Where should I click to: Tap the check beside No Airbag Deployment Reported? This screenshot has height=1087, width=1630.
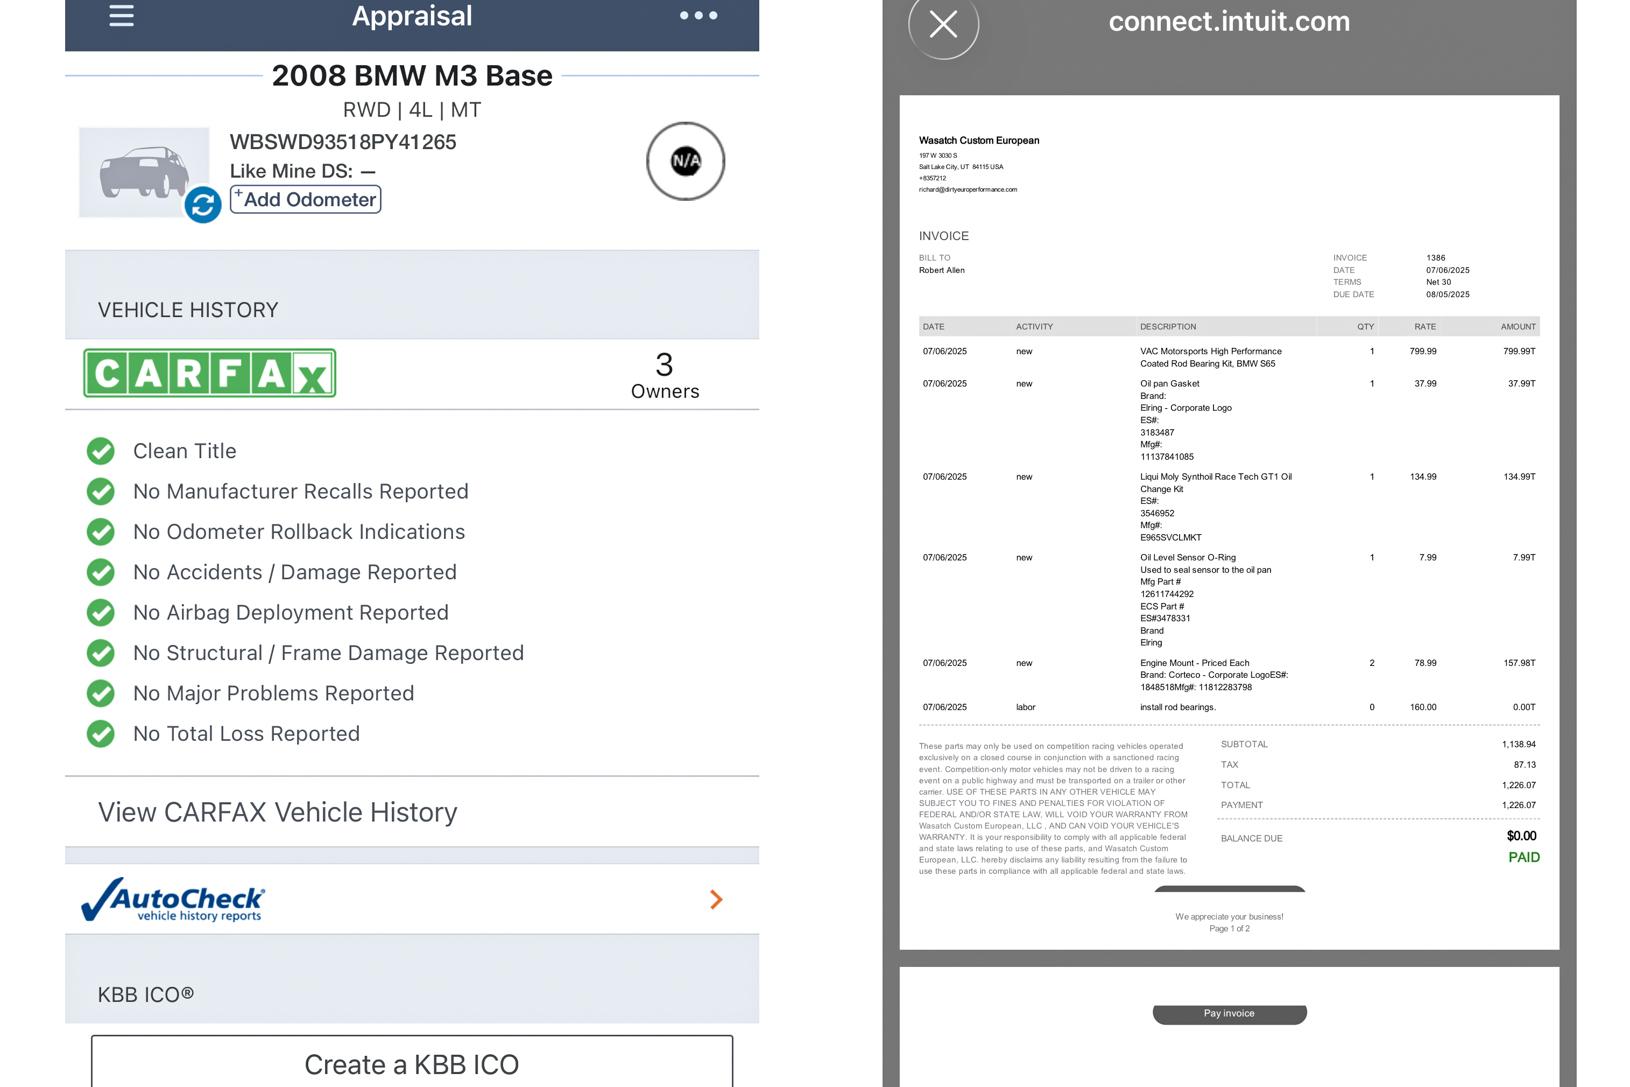point(100,612)
